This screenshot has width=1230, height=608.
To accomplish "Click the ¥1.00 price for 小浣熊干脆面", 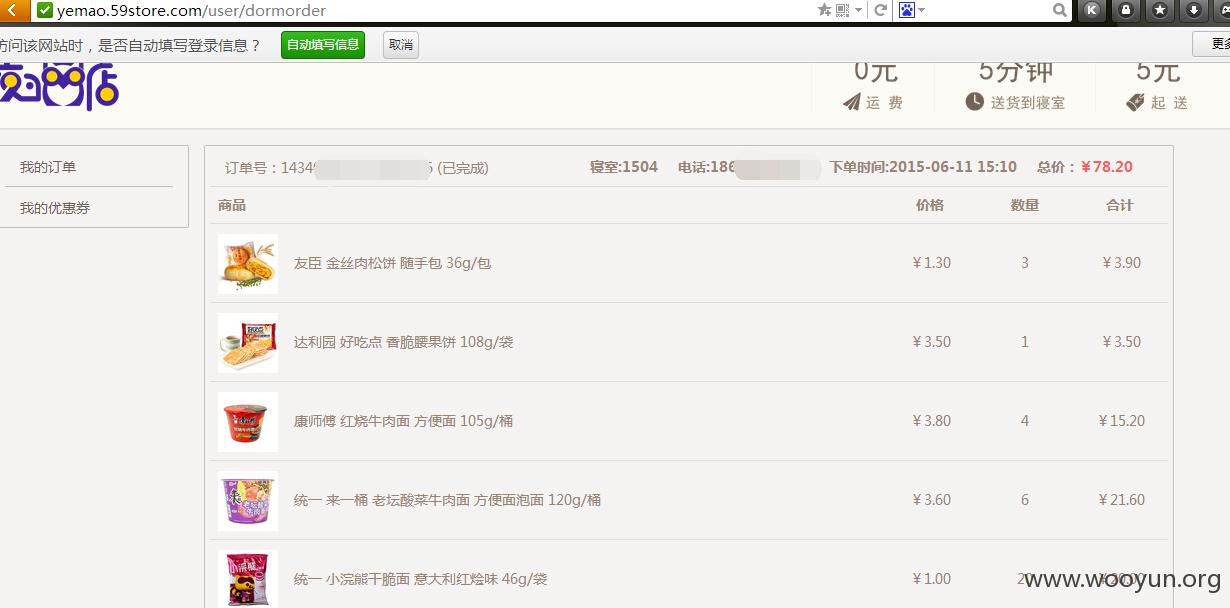I will coord(931,579).
